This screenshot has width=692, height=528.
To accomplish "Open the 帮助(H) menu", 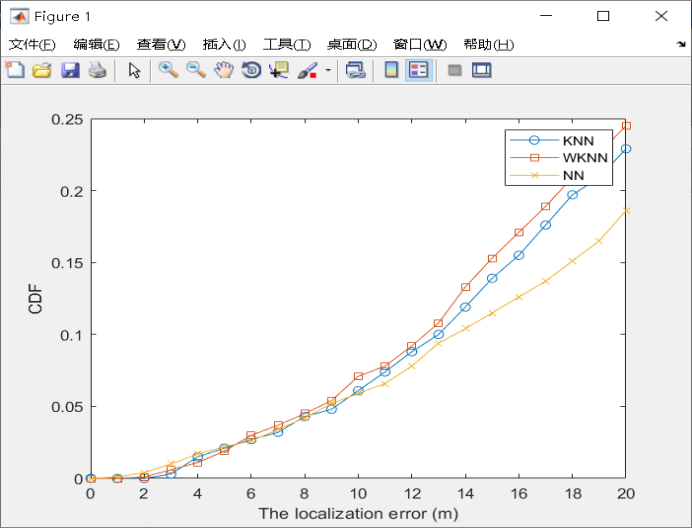I will (489, 44).
